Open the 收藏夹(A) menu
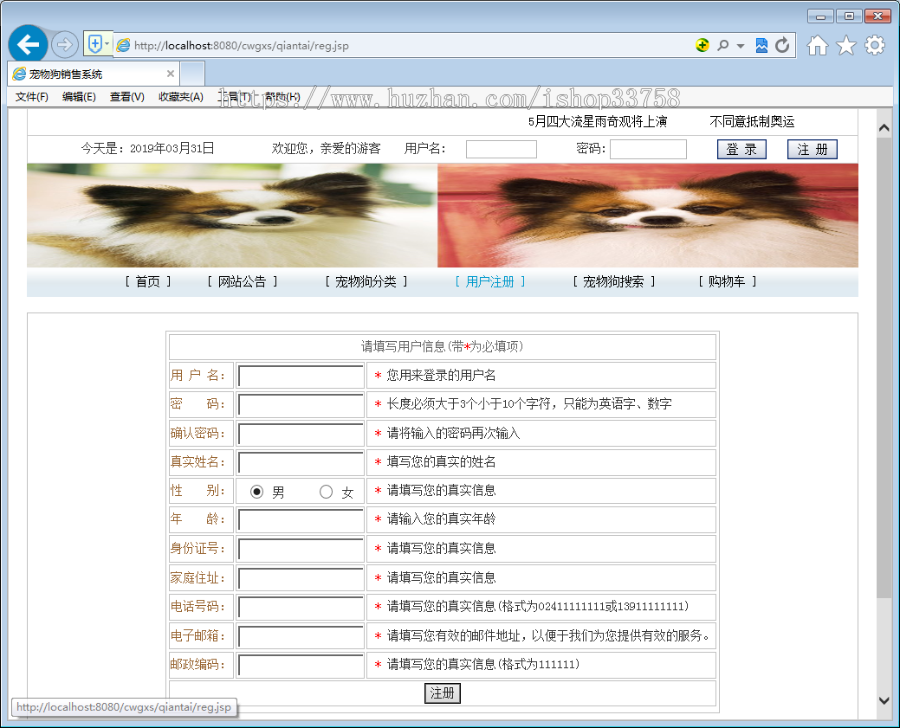This screenshot has width=900, height=728. [x=181, y=96]
